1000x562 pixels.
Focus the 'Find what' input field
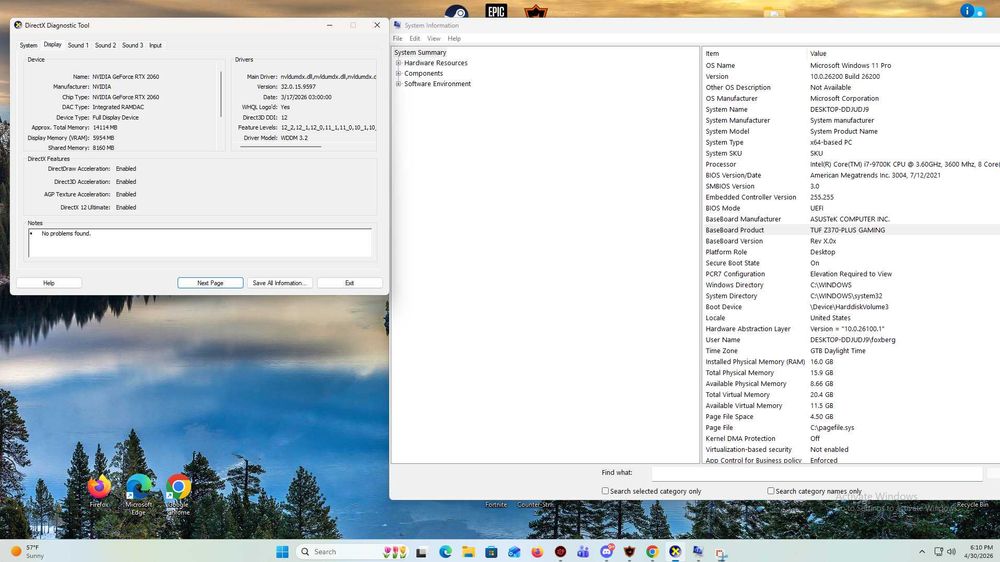[816, 473]
